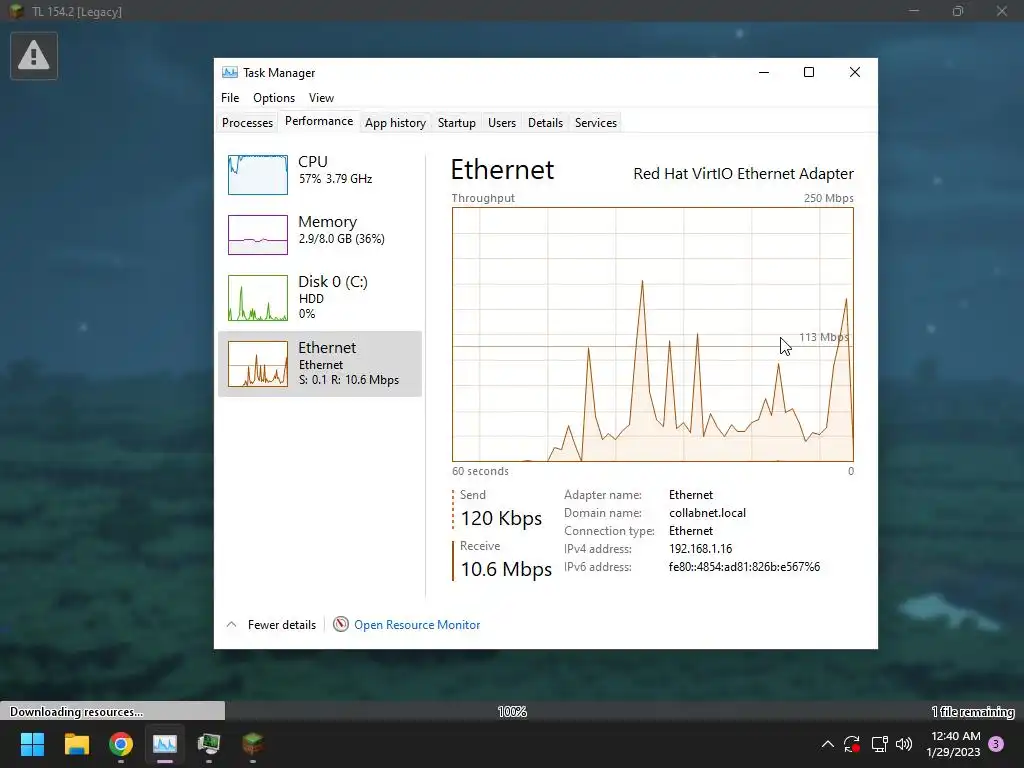Switch to the Startup tab
This screenshot has height=768, width=1024.
[456, 123]
